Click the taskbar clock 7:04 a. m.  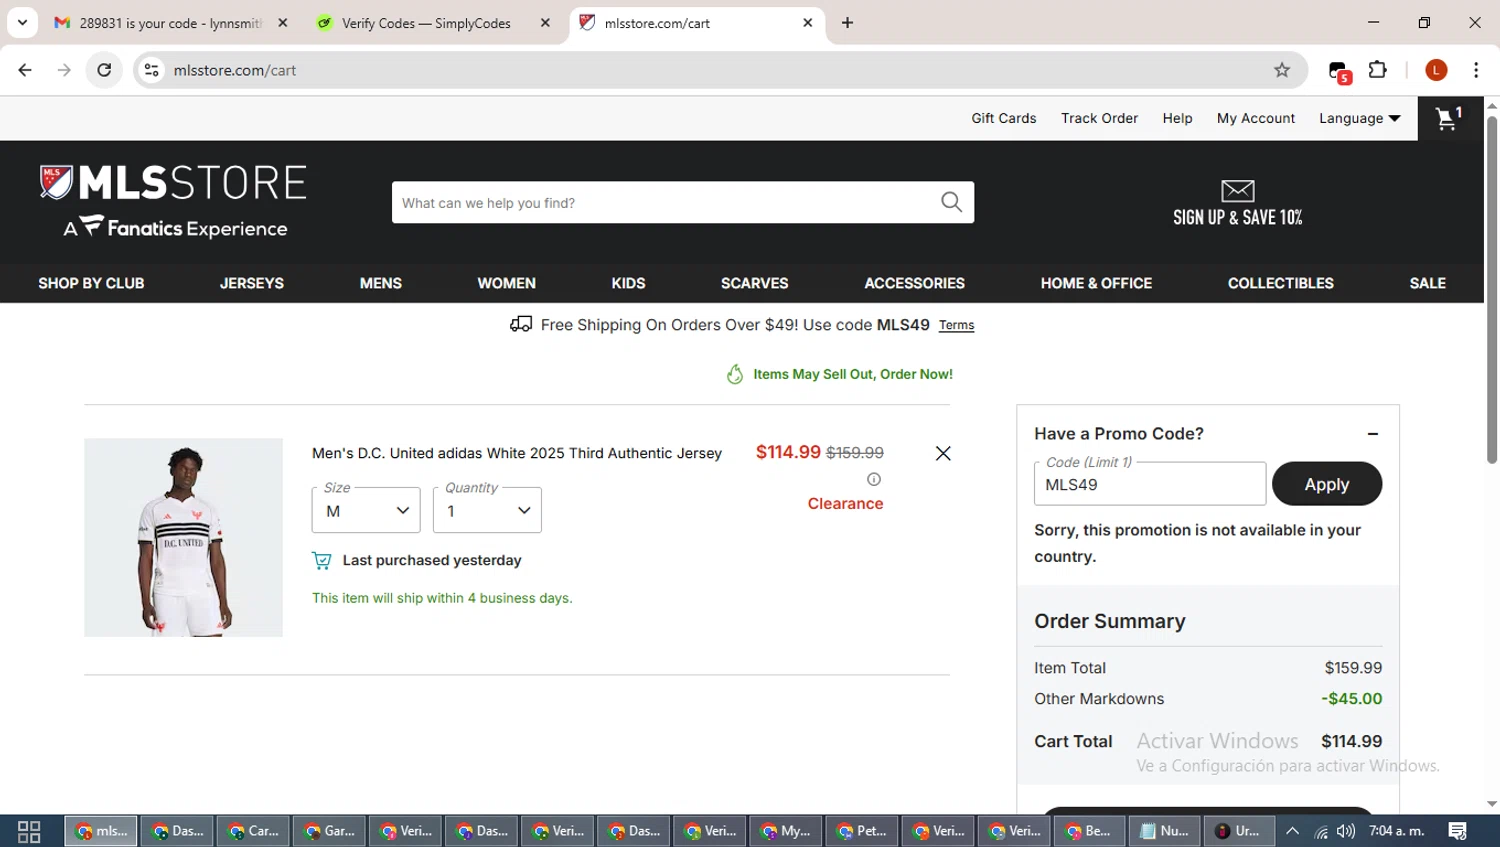(1396, 831)
